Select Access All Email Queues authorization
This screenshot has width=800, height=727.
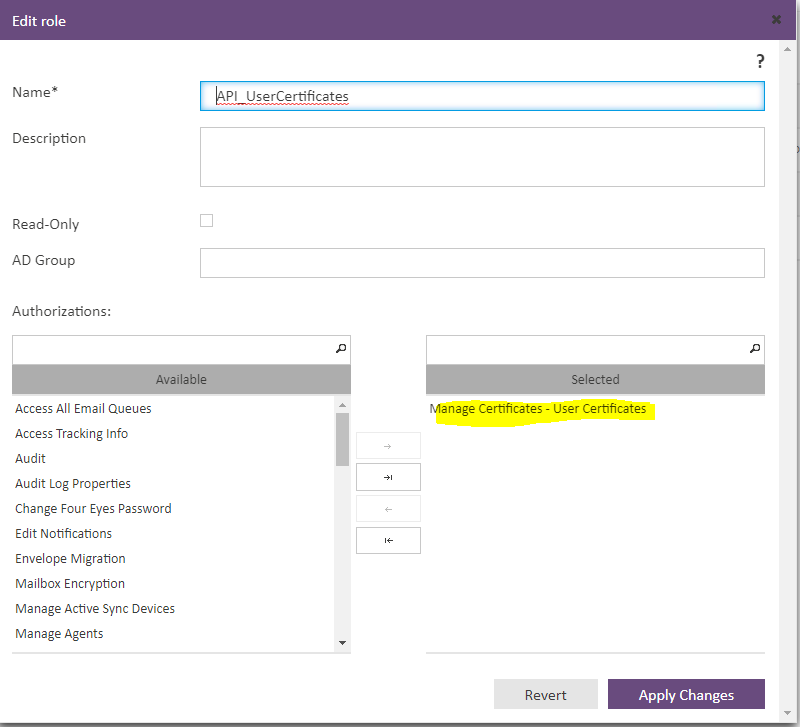click(x=83, y=409)
